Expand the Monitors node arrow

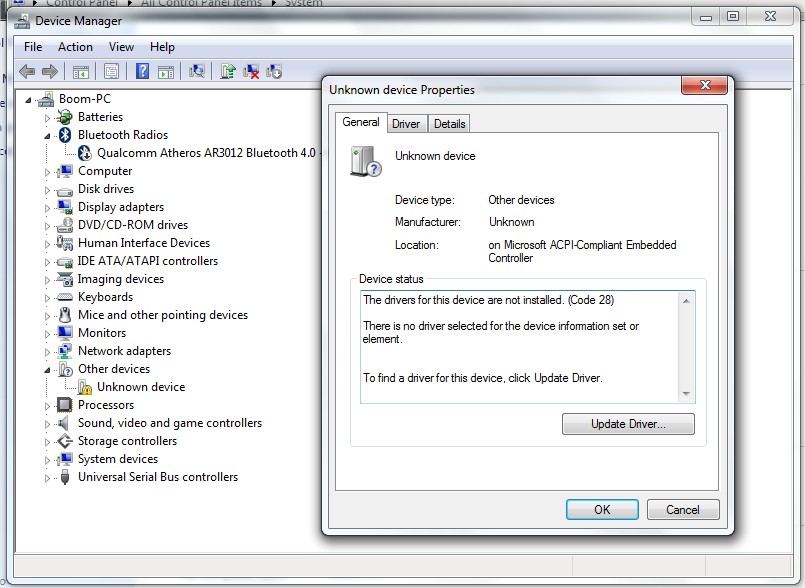[47, 334]
